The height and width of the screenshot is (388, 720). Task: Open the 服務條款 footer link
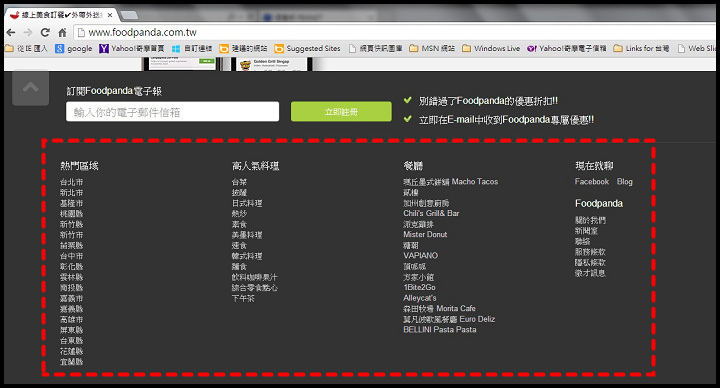(590, 252)
